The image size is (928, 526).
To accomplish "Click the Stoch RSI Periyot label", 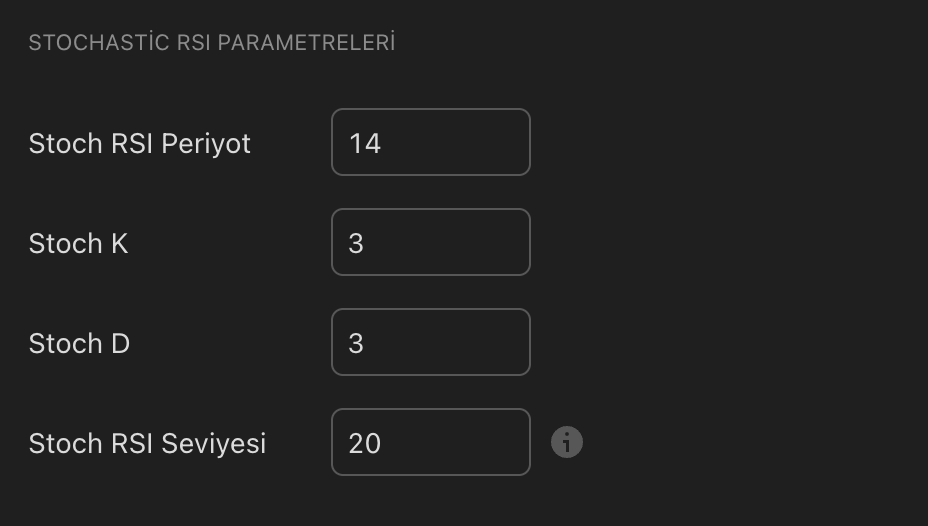I will point(139,143).
